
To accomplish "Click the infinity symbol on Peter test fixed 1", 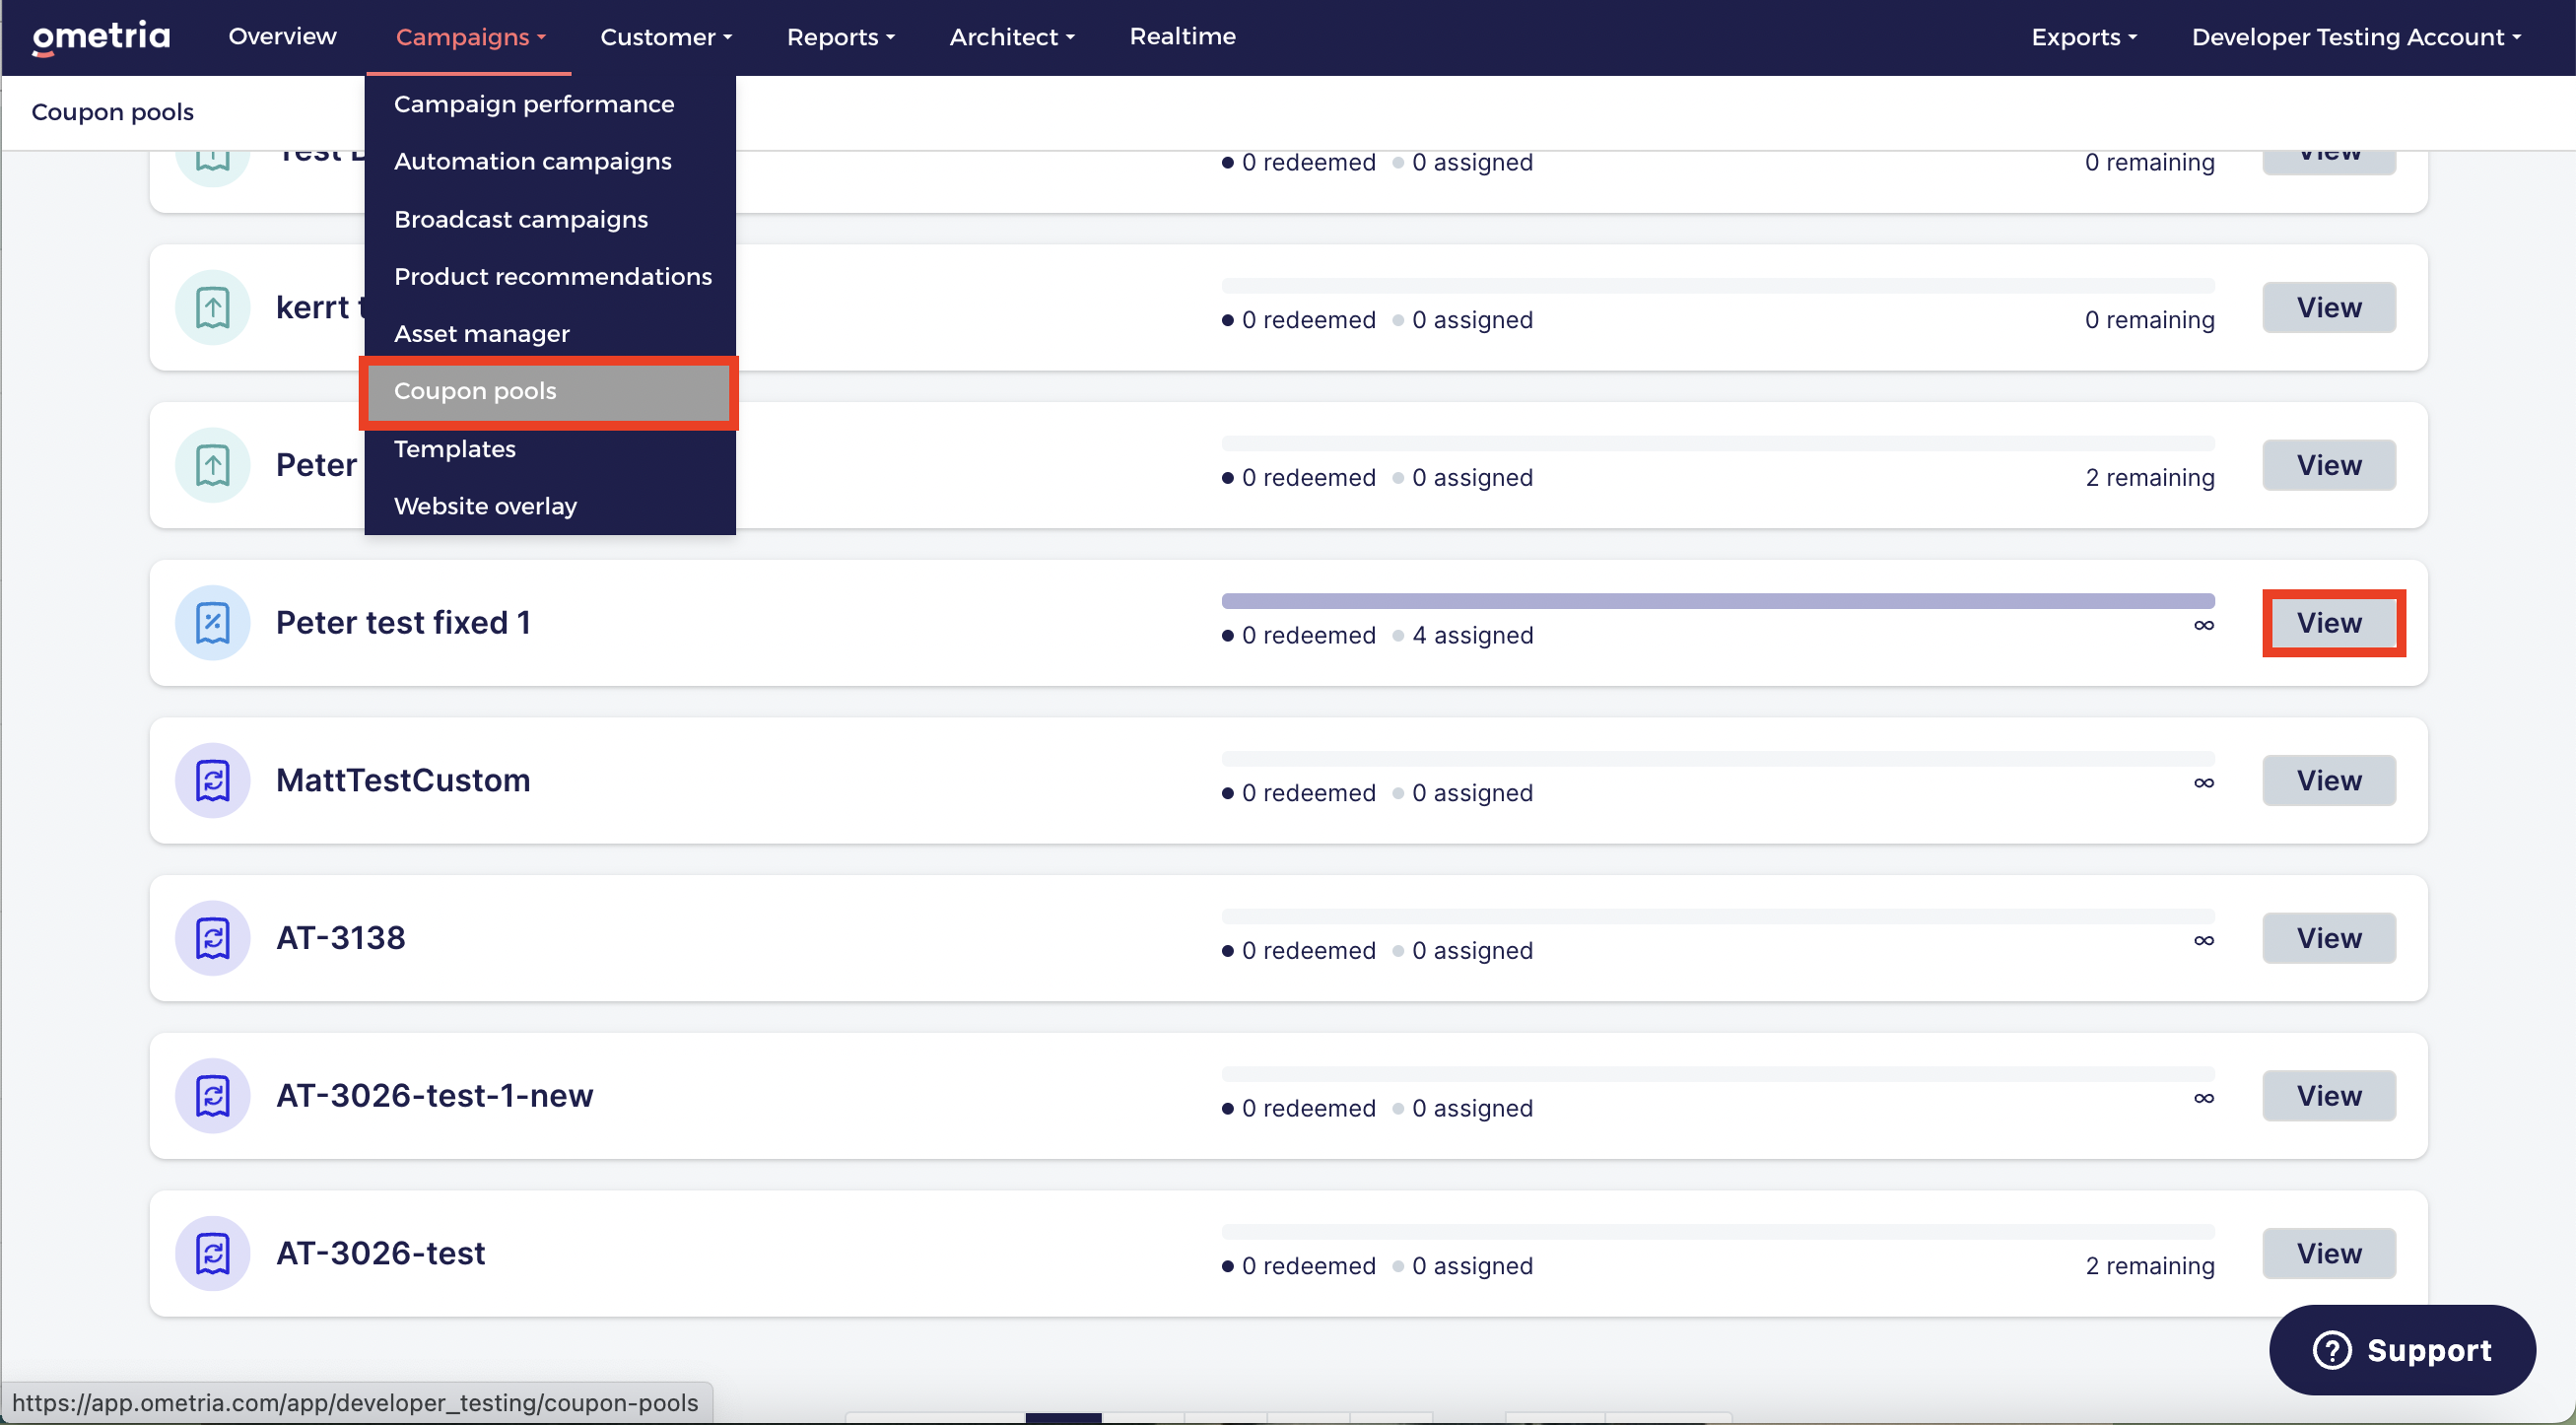I will 2204,626.
